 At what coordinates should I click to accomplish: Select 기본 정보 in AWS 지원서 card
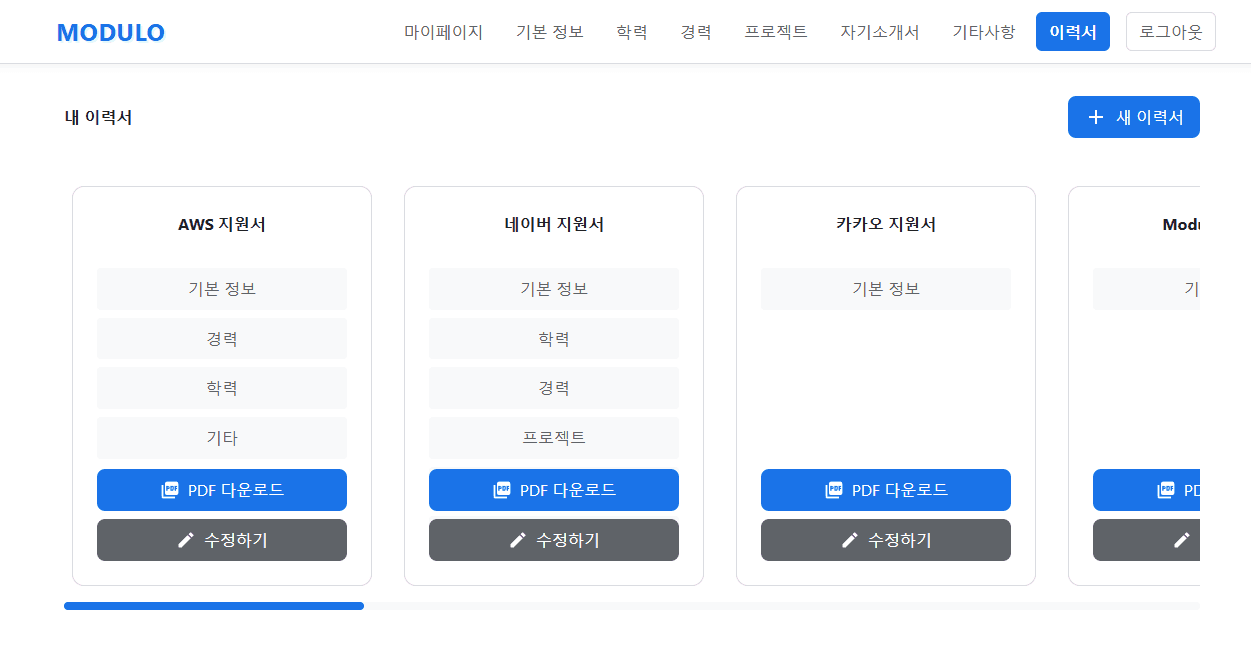[222, 289]
